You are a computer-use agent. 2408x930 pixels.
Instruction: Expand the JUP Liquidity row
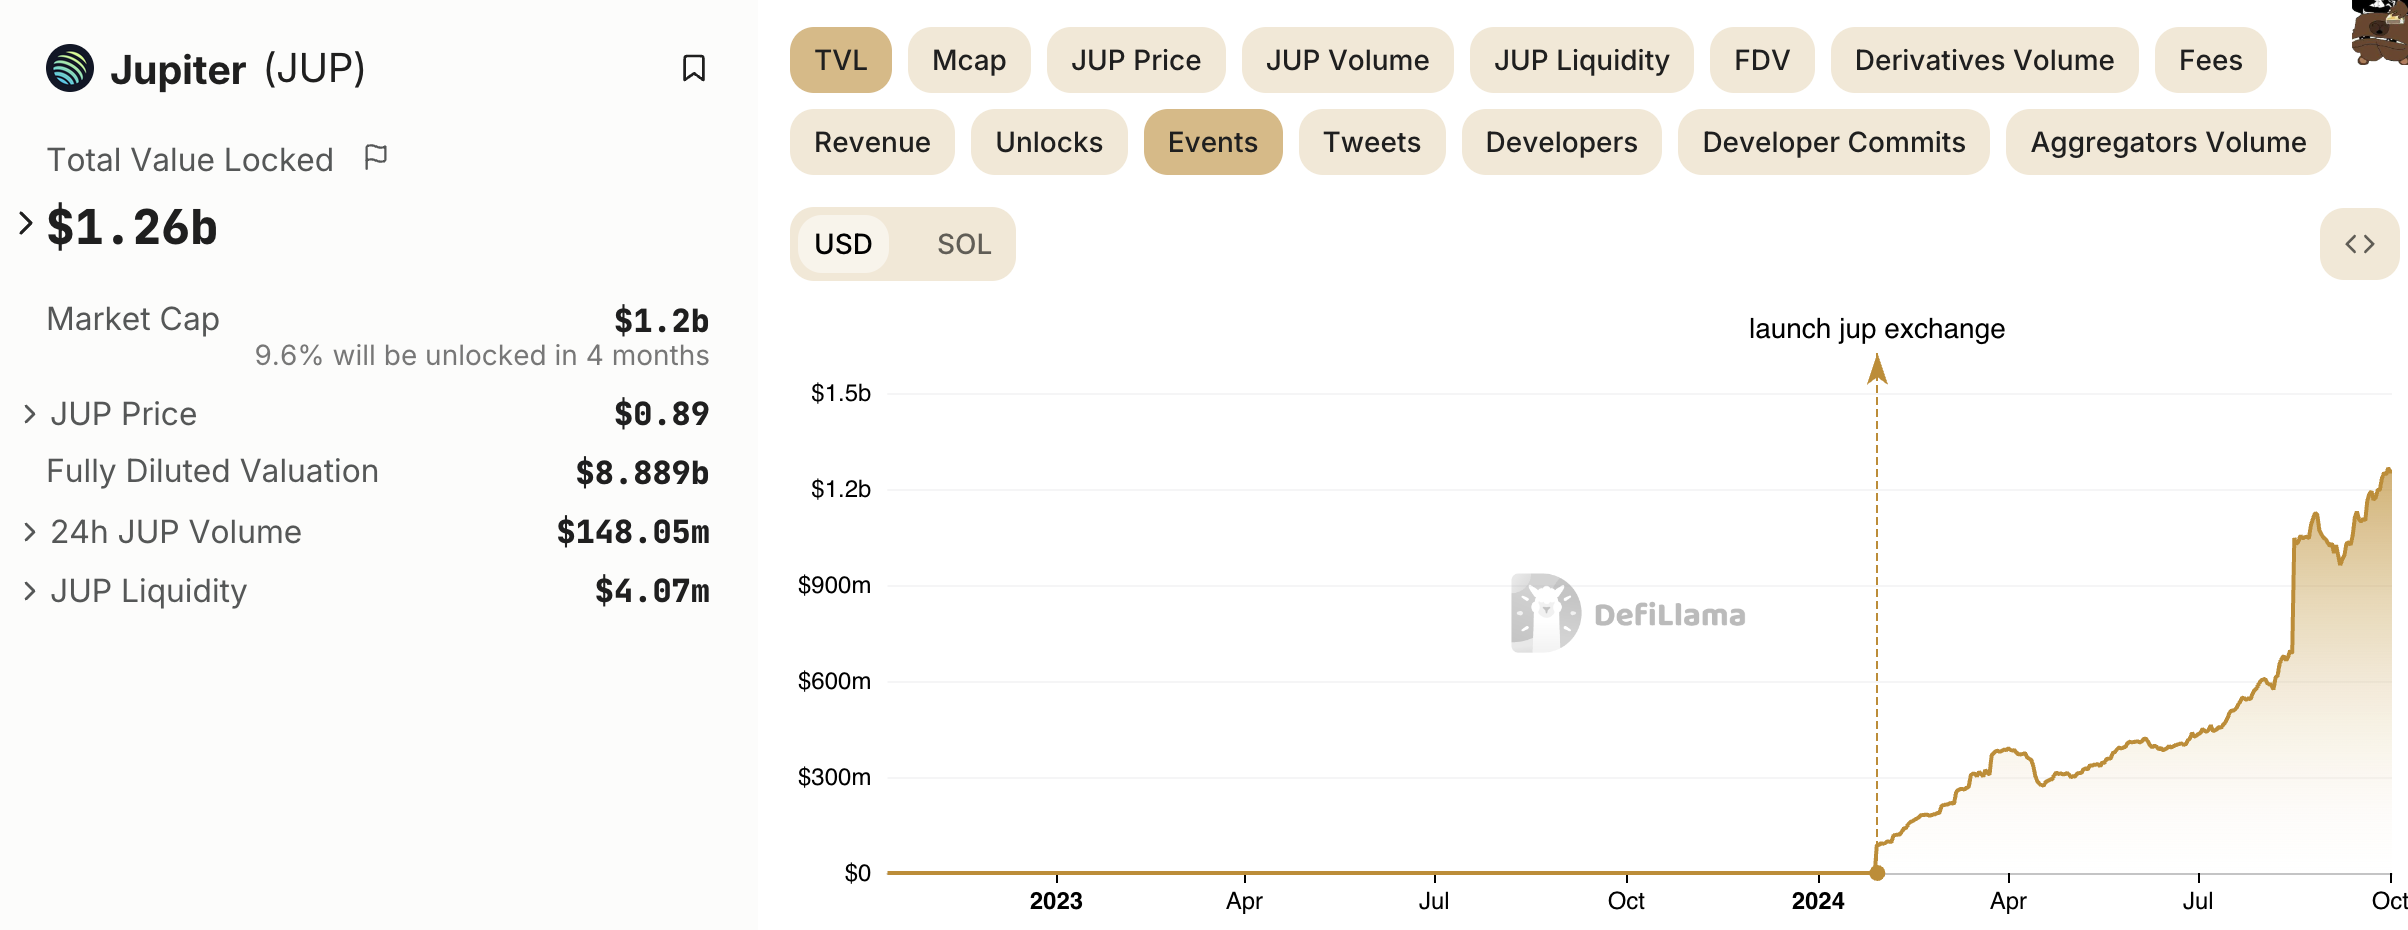pos(30,591)
